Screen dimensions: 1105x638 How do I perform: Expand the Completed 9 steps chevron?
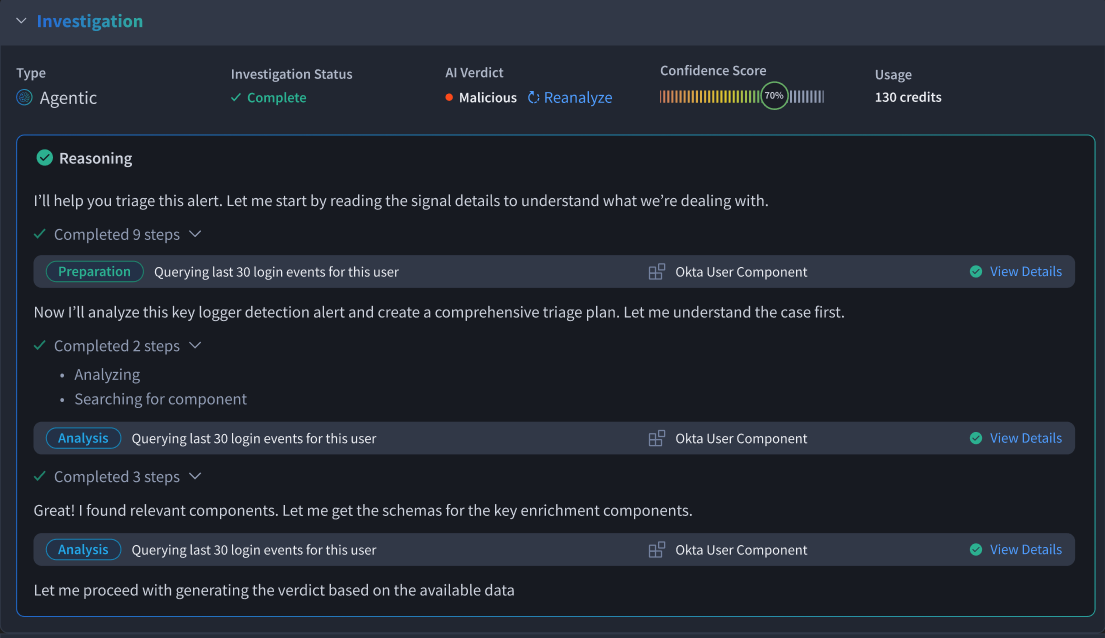click(x=195, y=234)
